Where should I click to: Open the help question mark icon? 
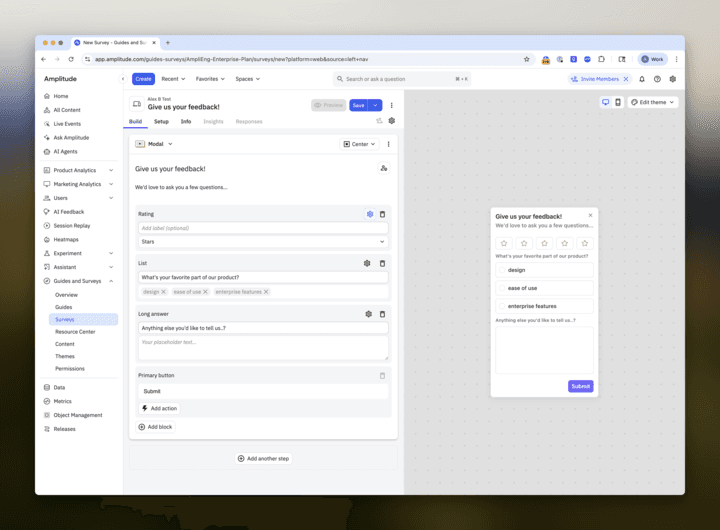coord(657,79)
